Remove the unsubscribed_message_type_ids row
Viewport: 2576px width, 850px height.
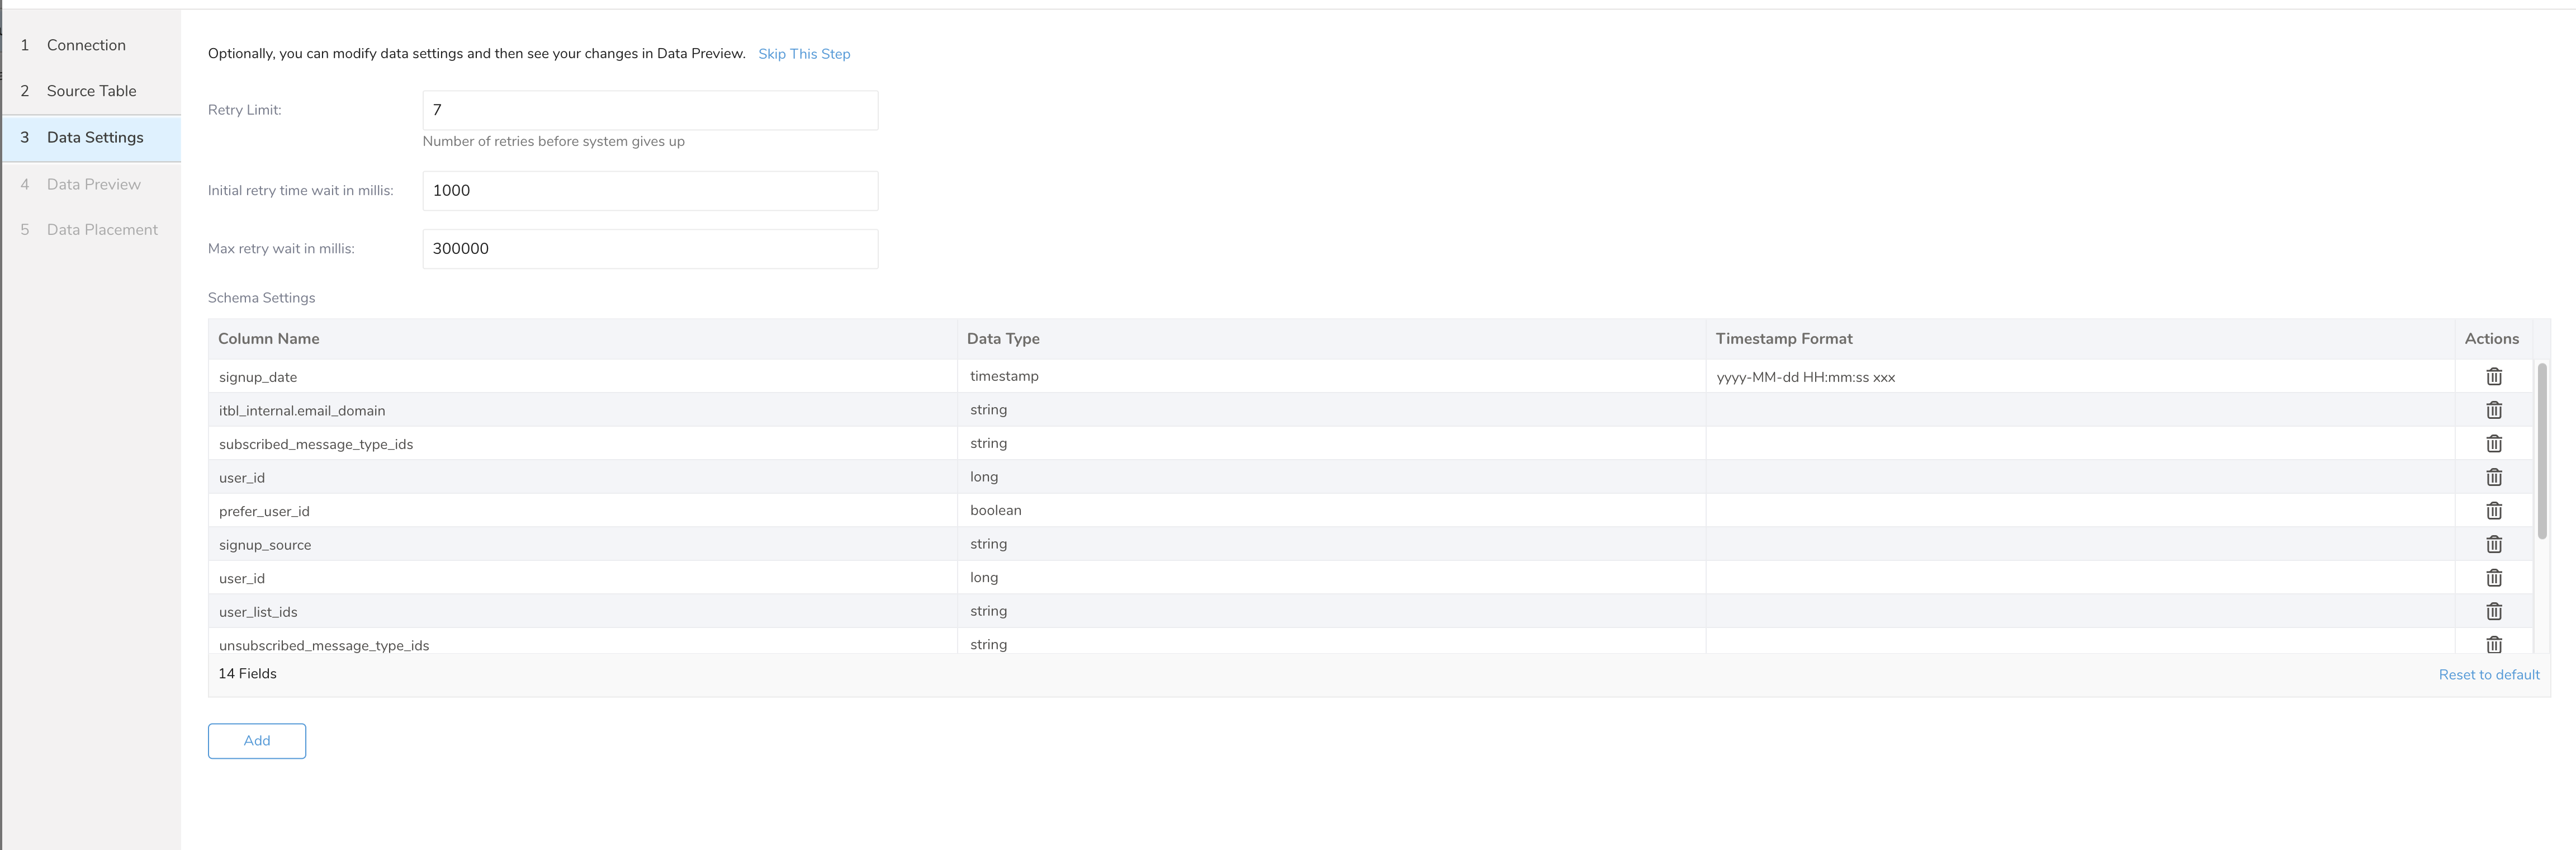coord(2493,644)
